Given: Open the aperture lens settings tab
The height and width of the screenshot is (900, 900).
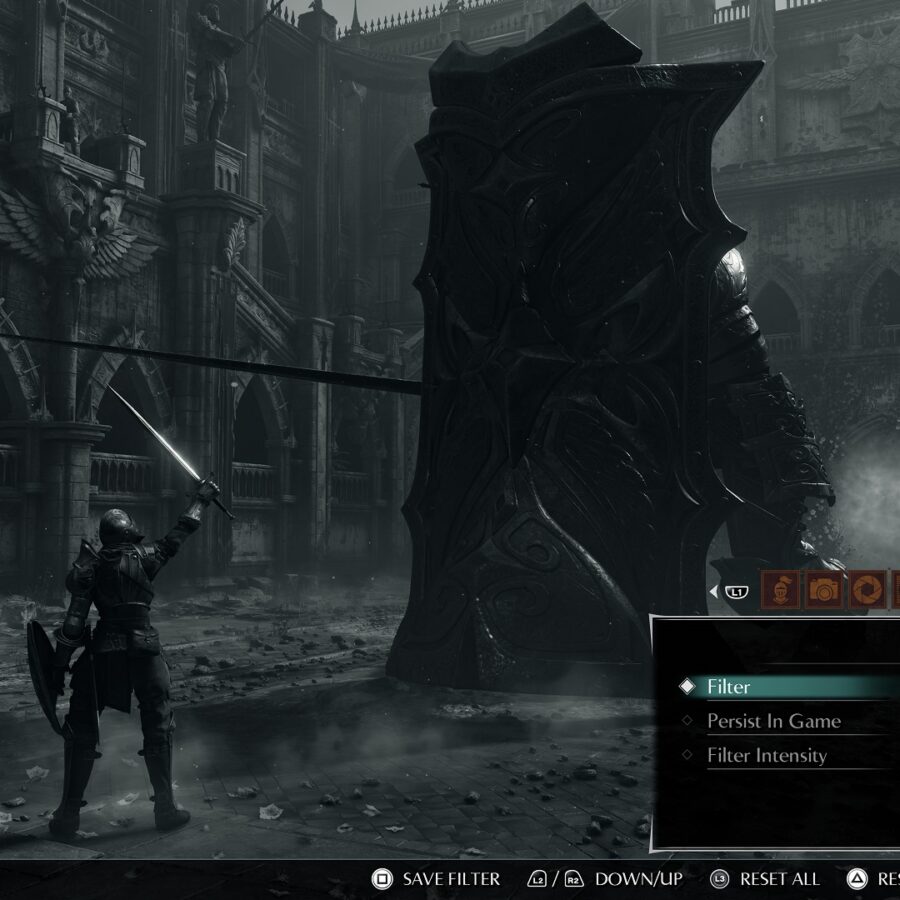Looking at the screenshot, I should 867,589.
